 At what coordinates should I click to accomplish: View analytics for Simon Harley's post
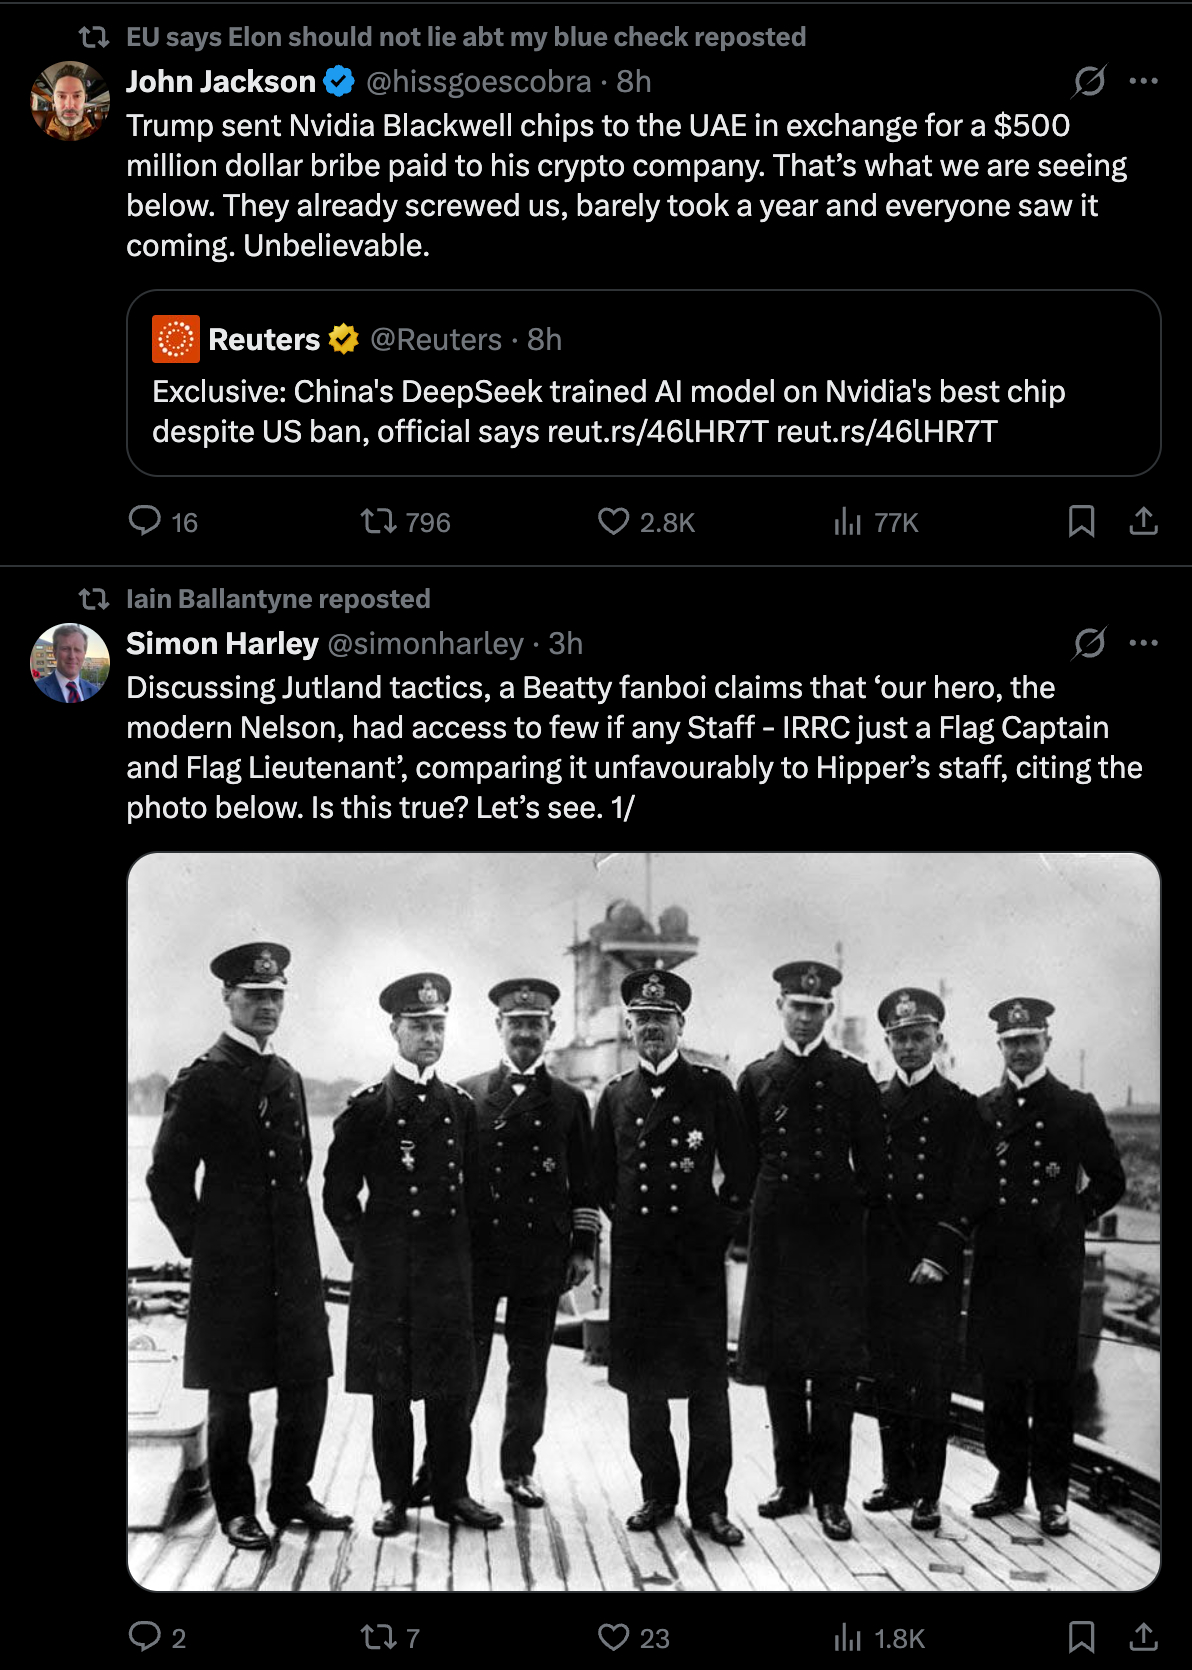pos(847,1637)
